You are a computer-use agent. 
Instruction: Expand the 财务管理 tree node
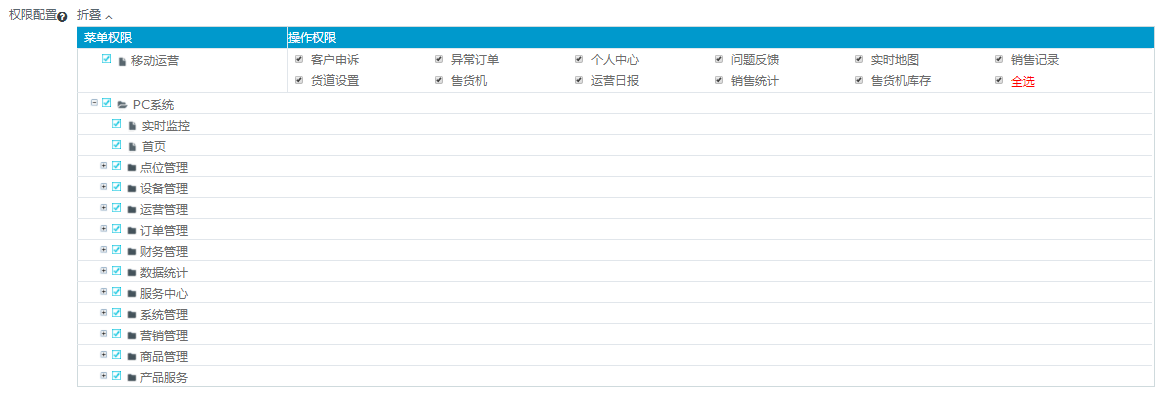point(104,249)
